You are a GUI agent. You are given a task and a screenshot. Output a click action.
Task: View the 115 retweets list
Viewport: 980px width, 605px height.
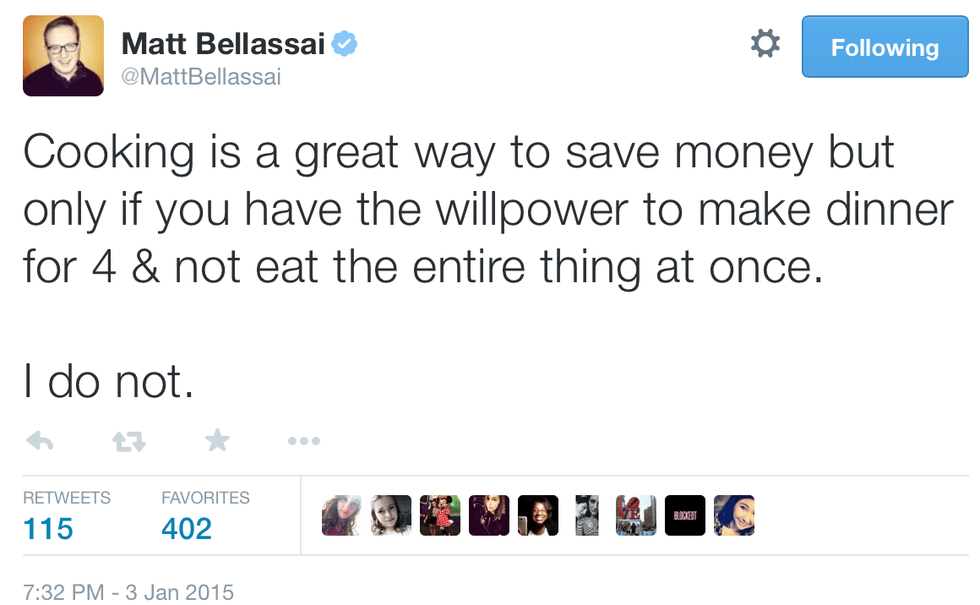[48, 527]
